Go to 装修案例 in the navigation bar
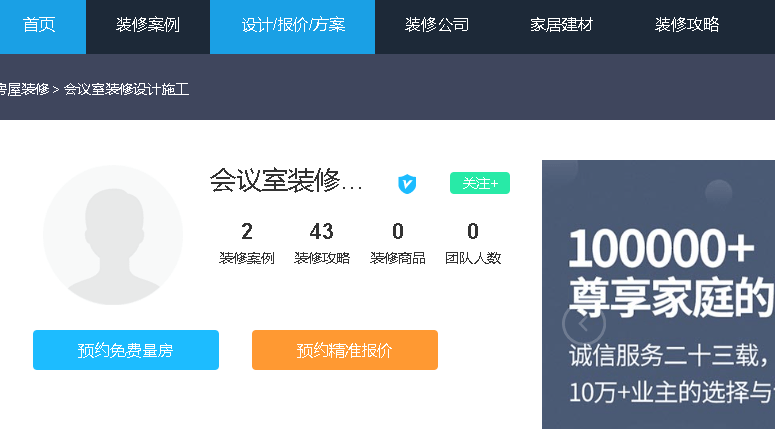This screenshot has height=429, width=775. pyautogui.click(x=148, y=25)
